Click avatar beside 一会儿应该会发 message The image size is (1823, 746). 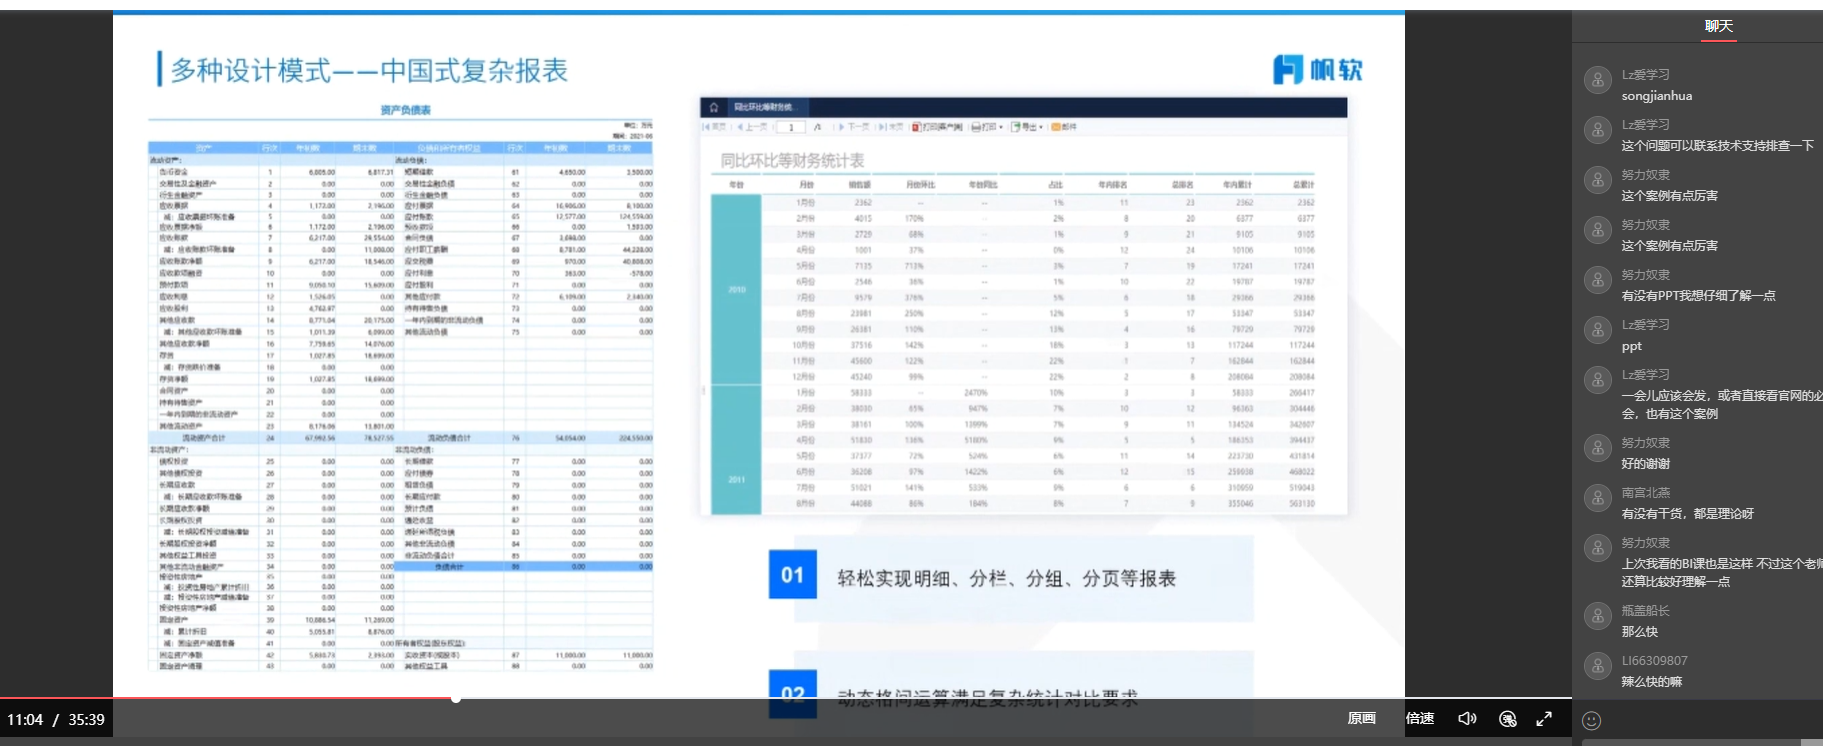click(1598, 380)
